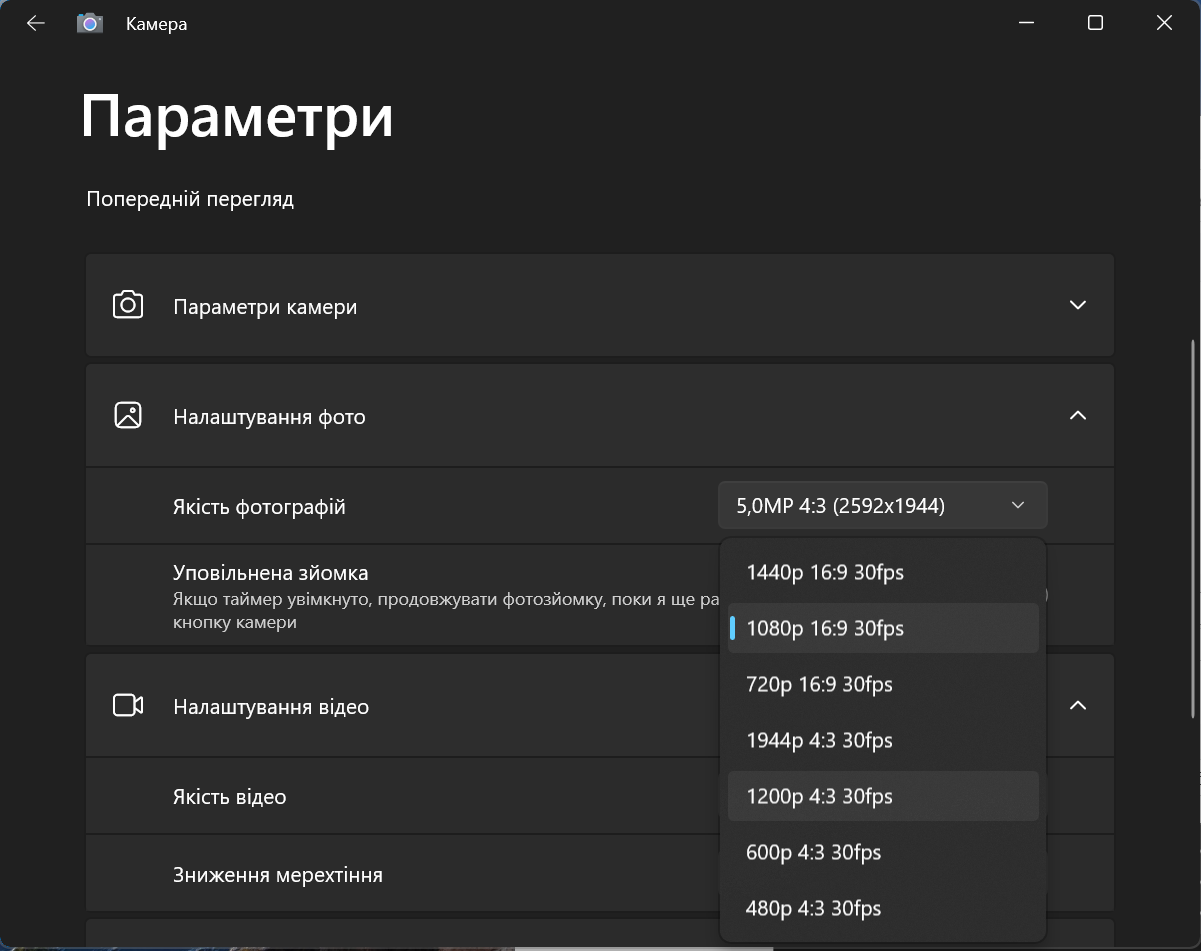Pick the 480p 4:3 30fps option
Image resolution: width=1201 pixels, height=951 pixels.
(x=883, y=909)
